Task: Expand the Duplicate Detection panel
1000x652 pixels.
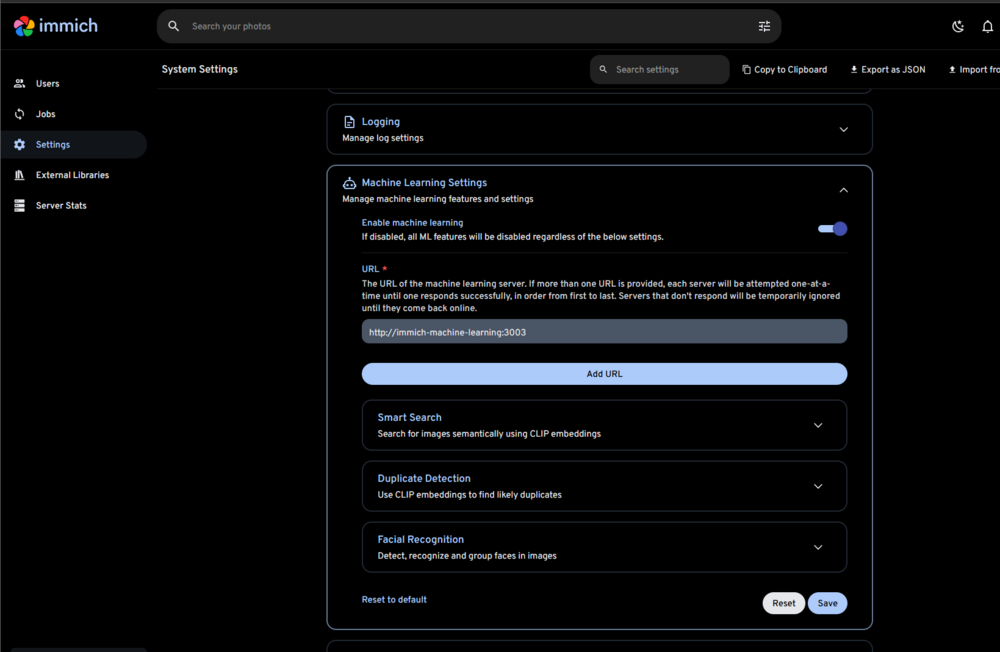Action: point(818,487)
